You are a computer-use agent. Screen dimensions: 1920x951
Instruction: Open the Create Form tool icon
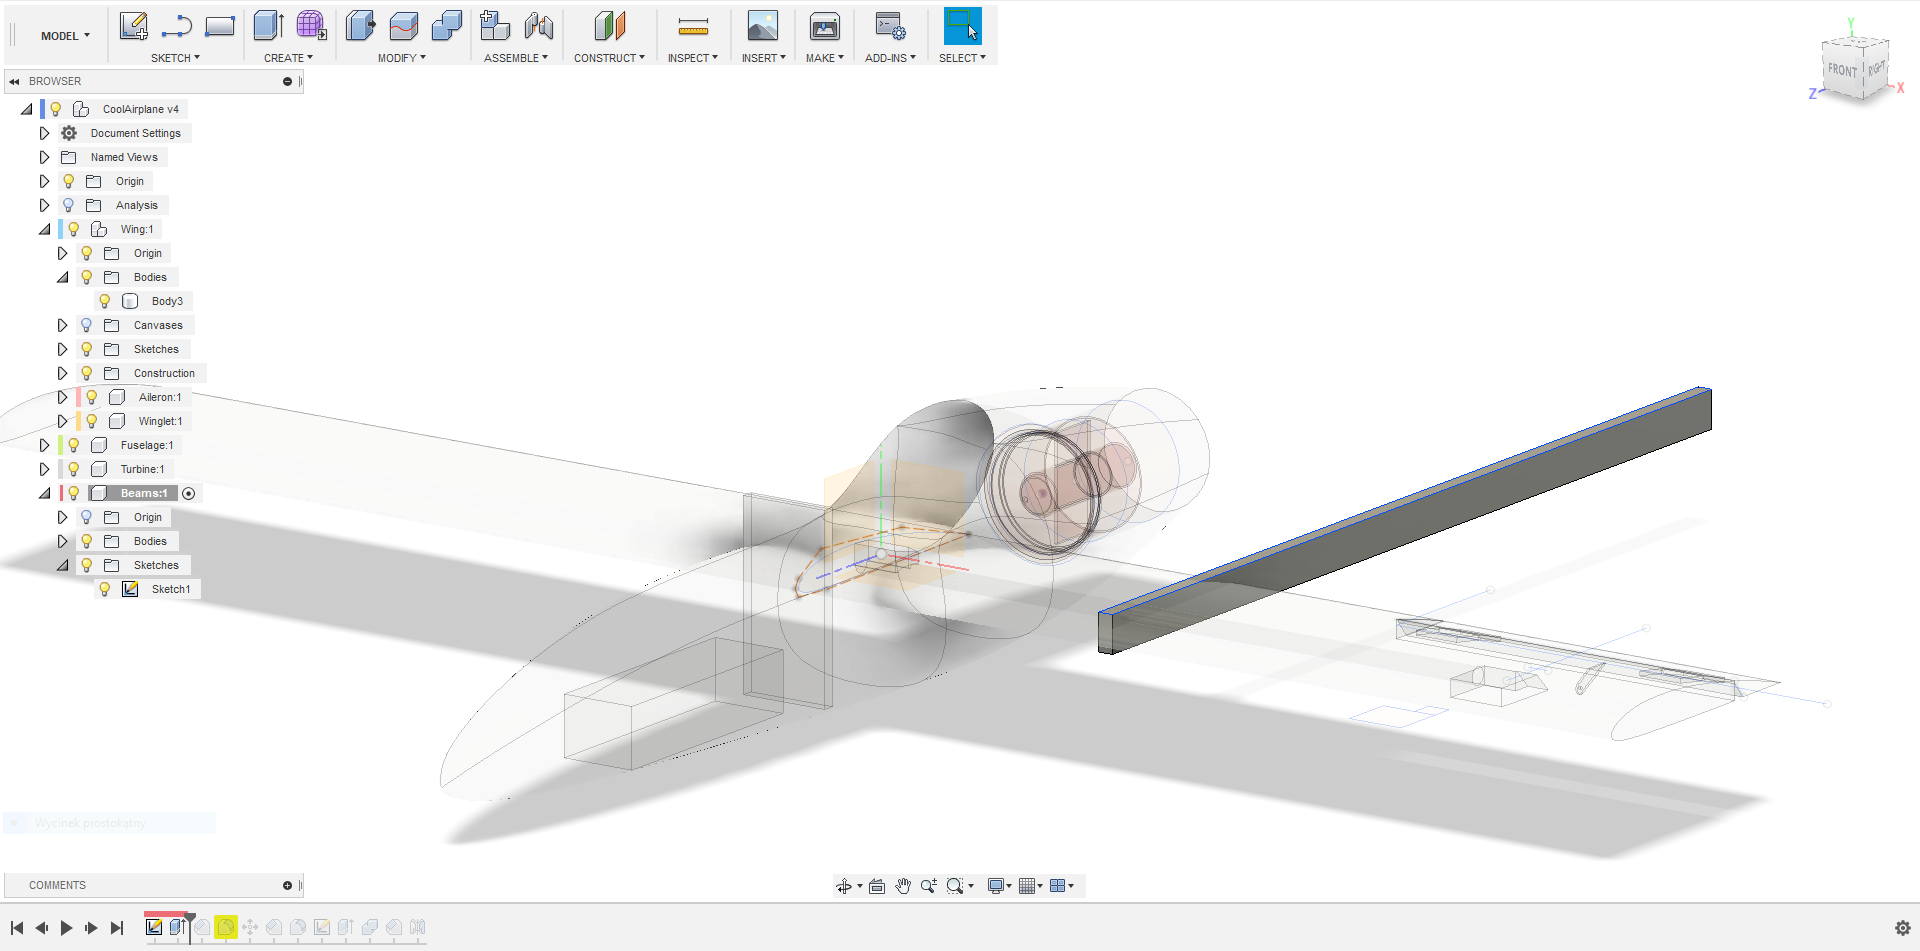click(311, 26)
